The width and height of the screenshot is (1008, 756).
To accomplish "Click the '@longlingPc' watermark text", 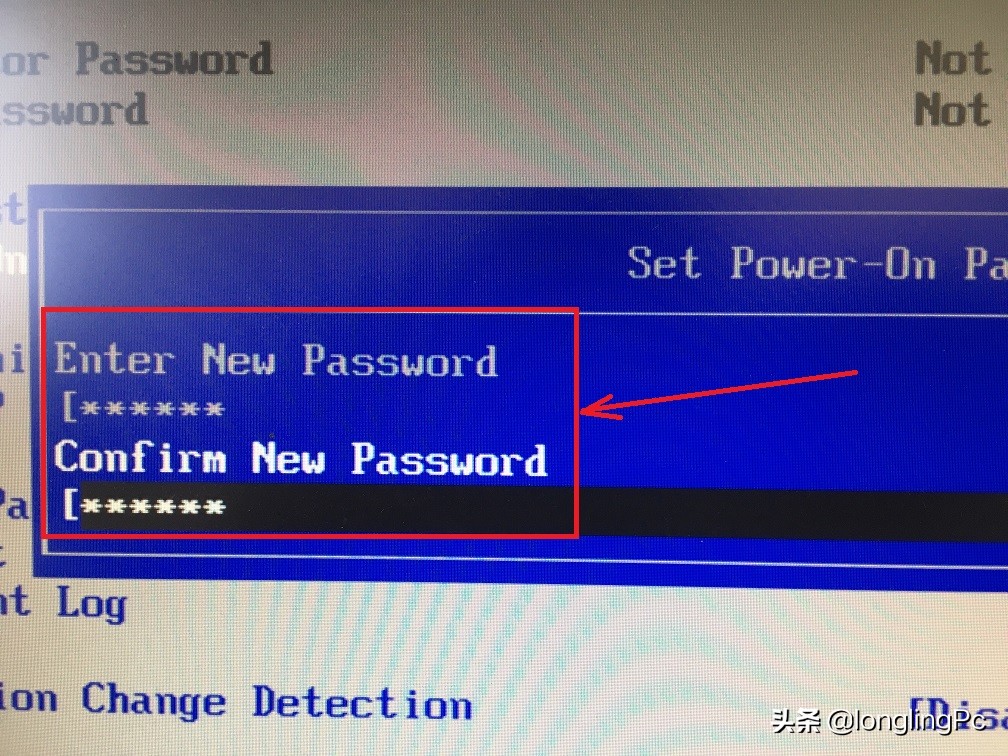I will pos(908,721).
